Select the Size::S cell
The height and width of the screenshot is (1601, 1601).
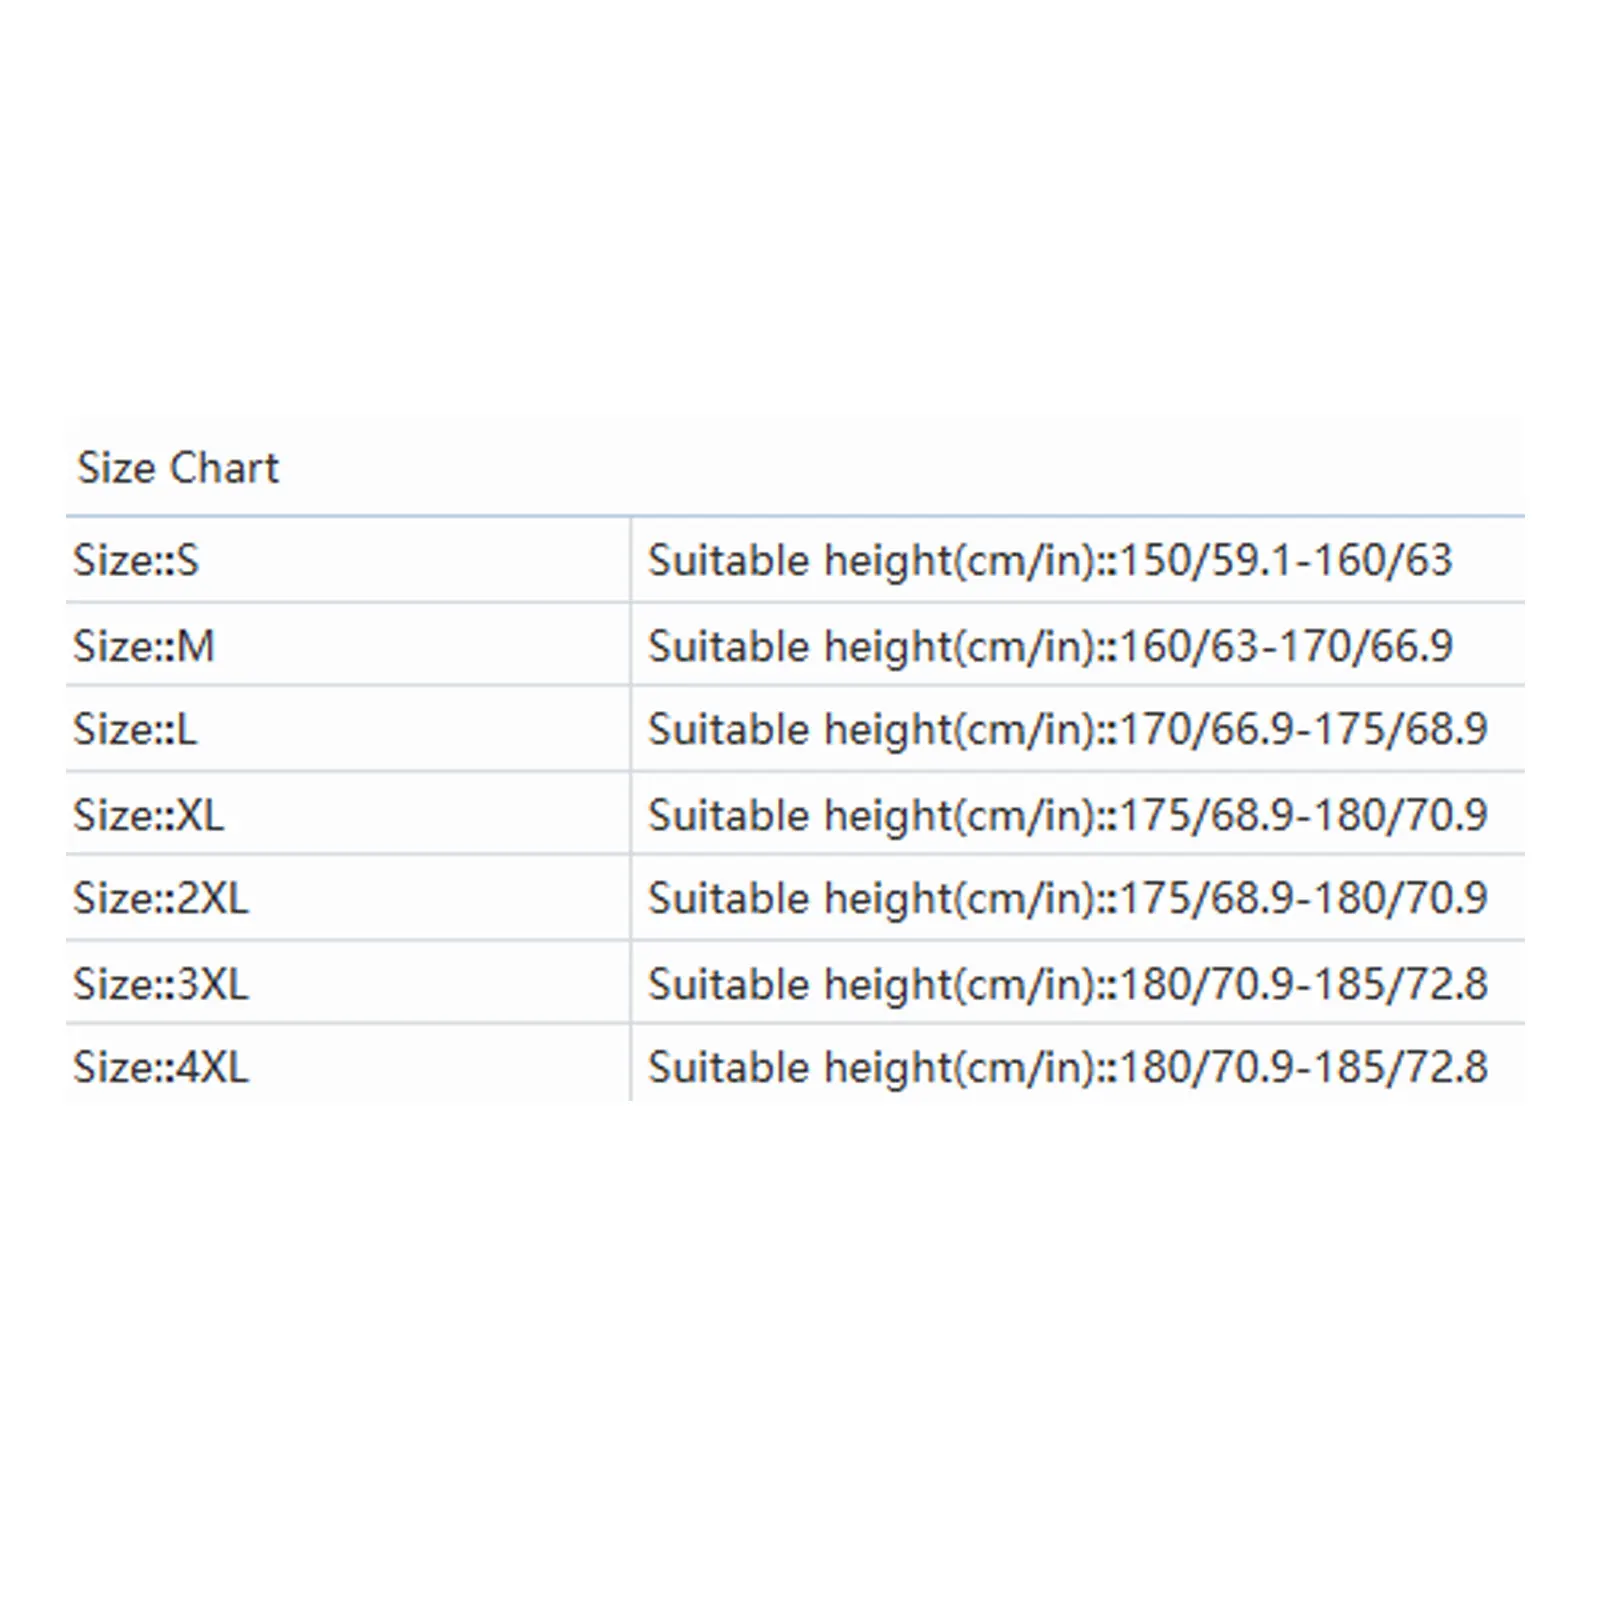tap(136, 560)
